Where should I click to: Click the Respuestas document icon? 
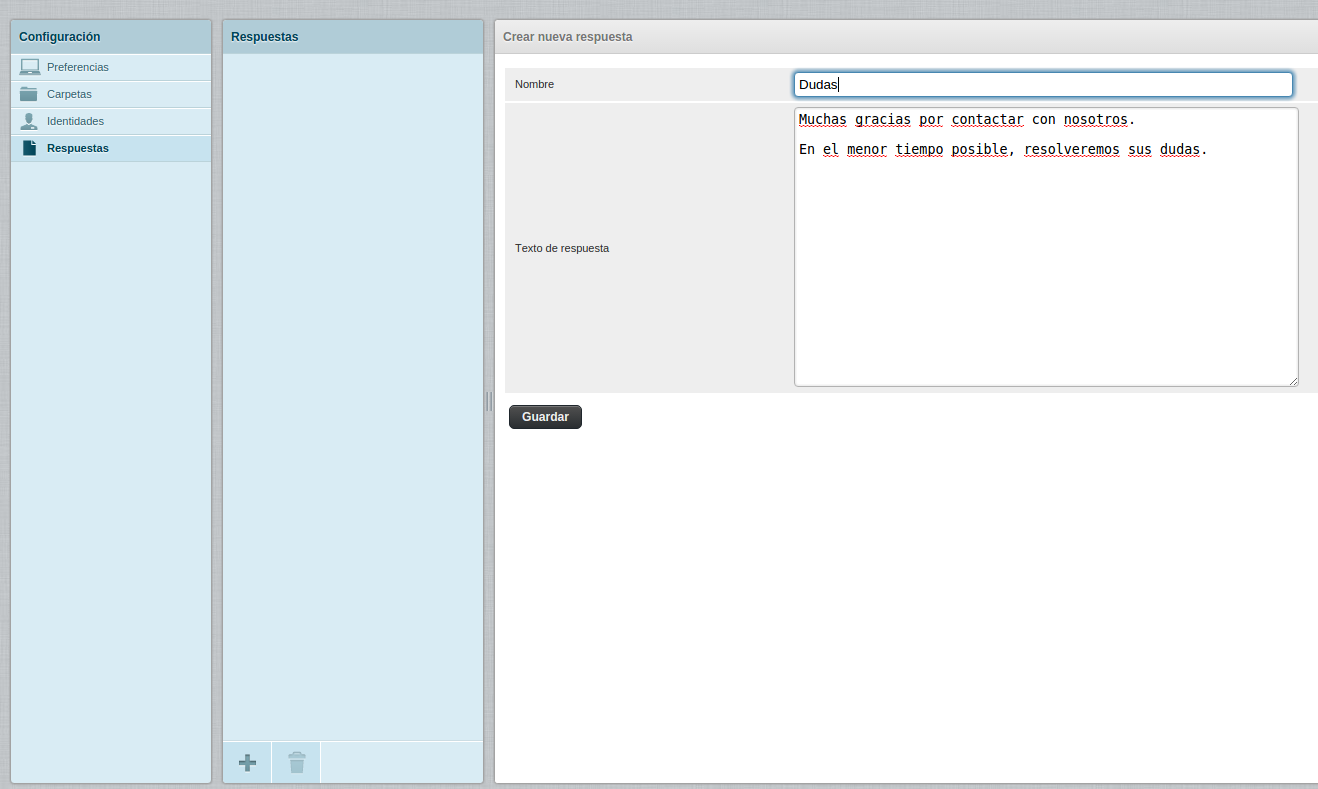pyautogui.click(x=29, y=148)
